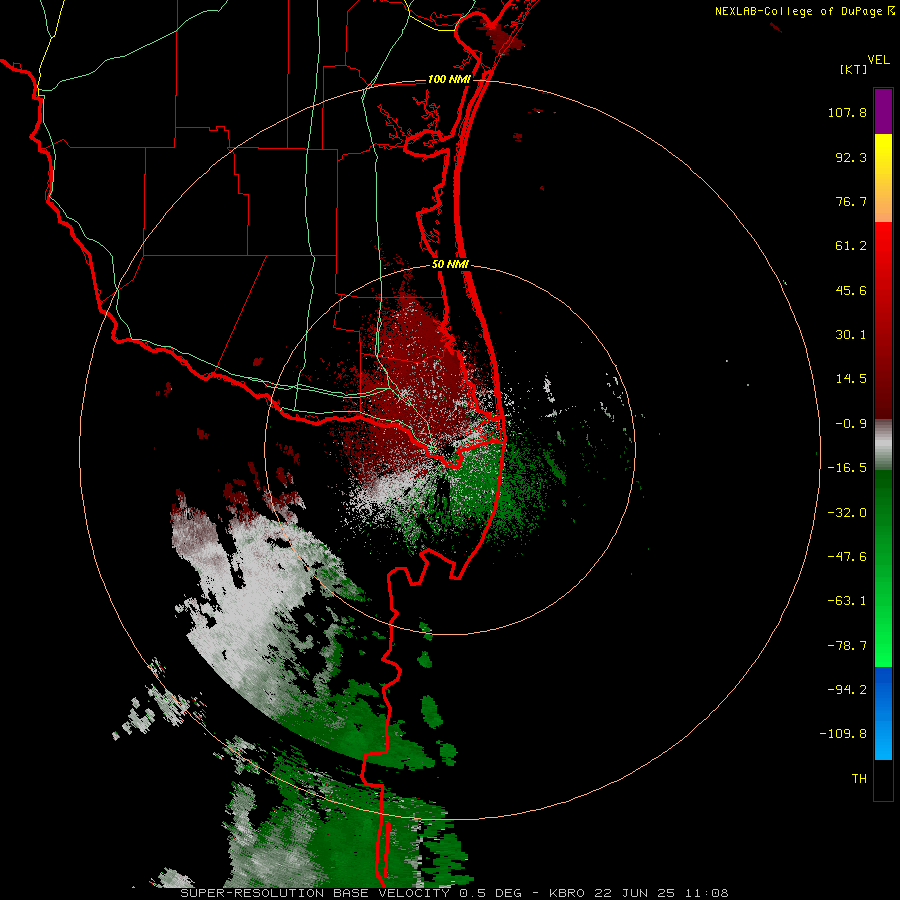This screenshot has height=900, width=900.
Task: Click the 45.6 legend value
Action: click(851, 290)
